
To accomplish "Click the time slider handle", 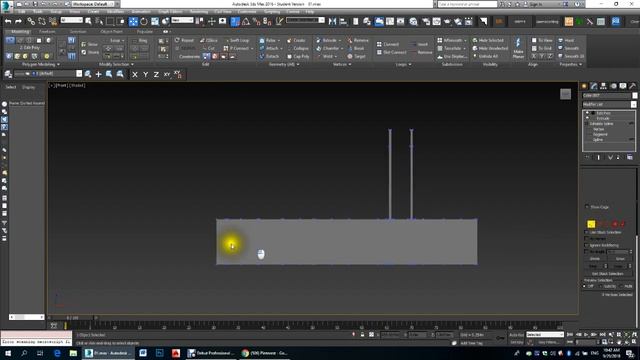I will coord(73,318).
